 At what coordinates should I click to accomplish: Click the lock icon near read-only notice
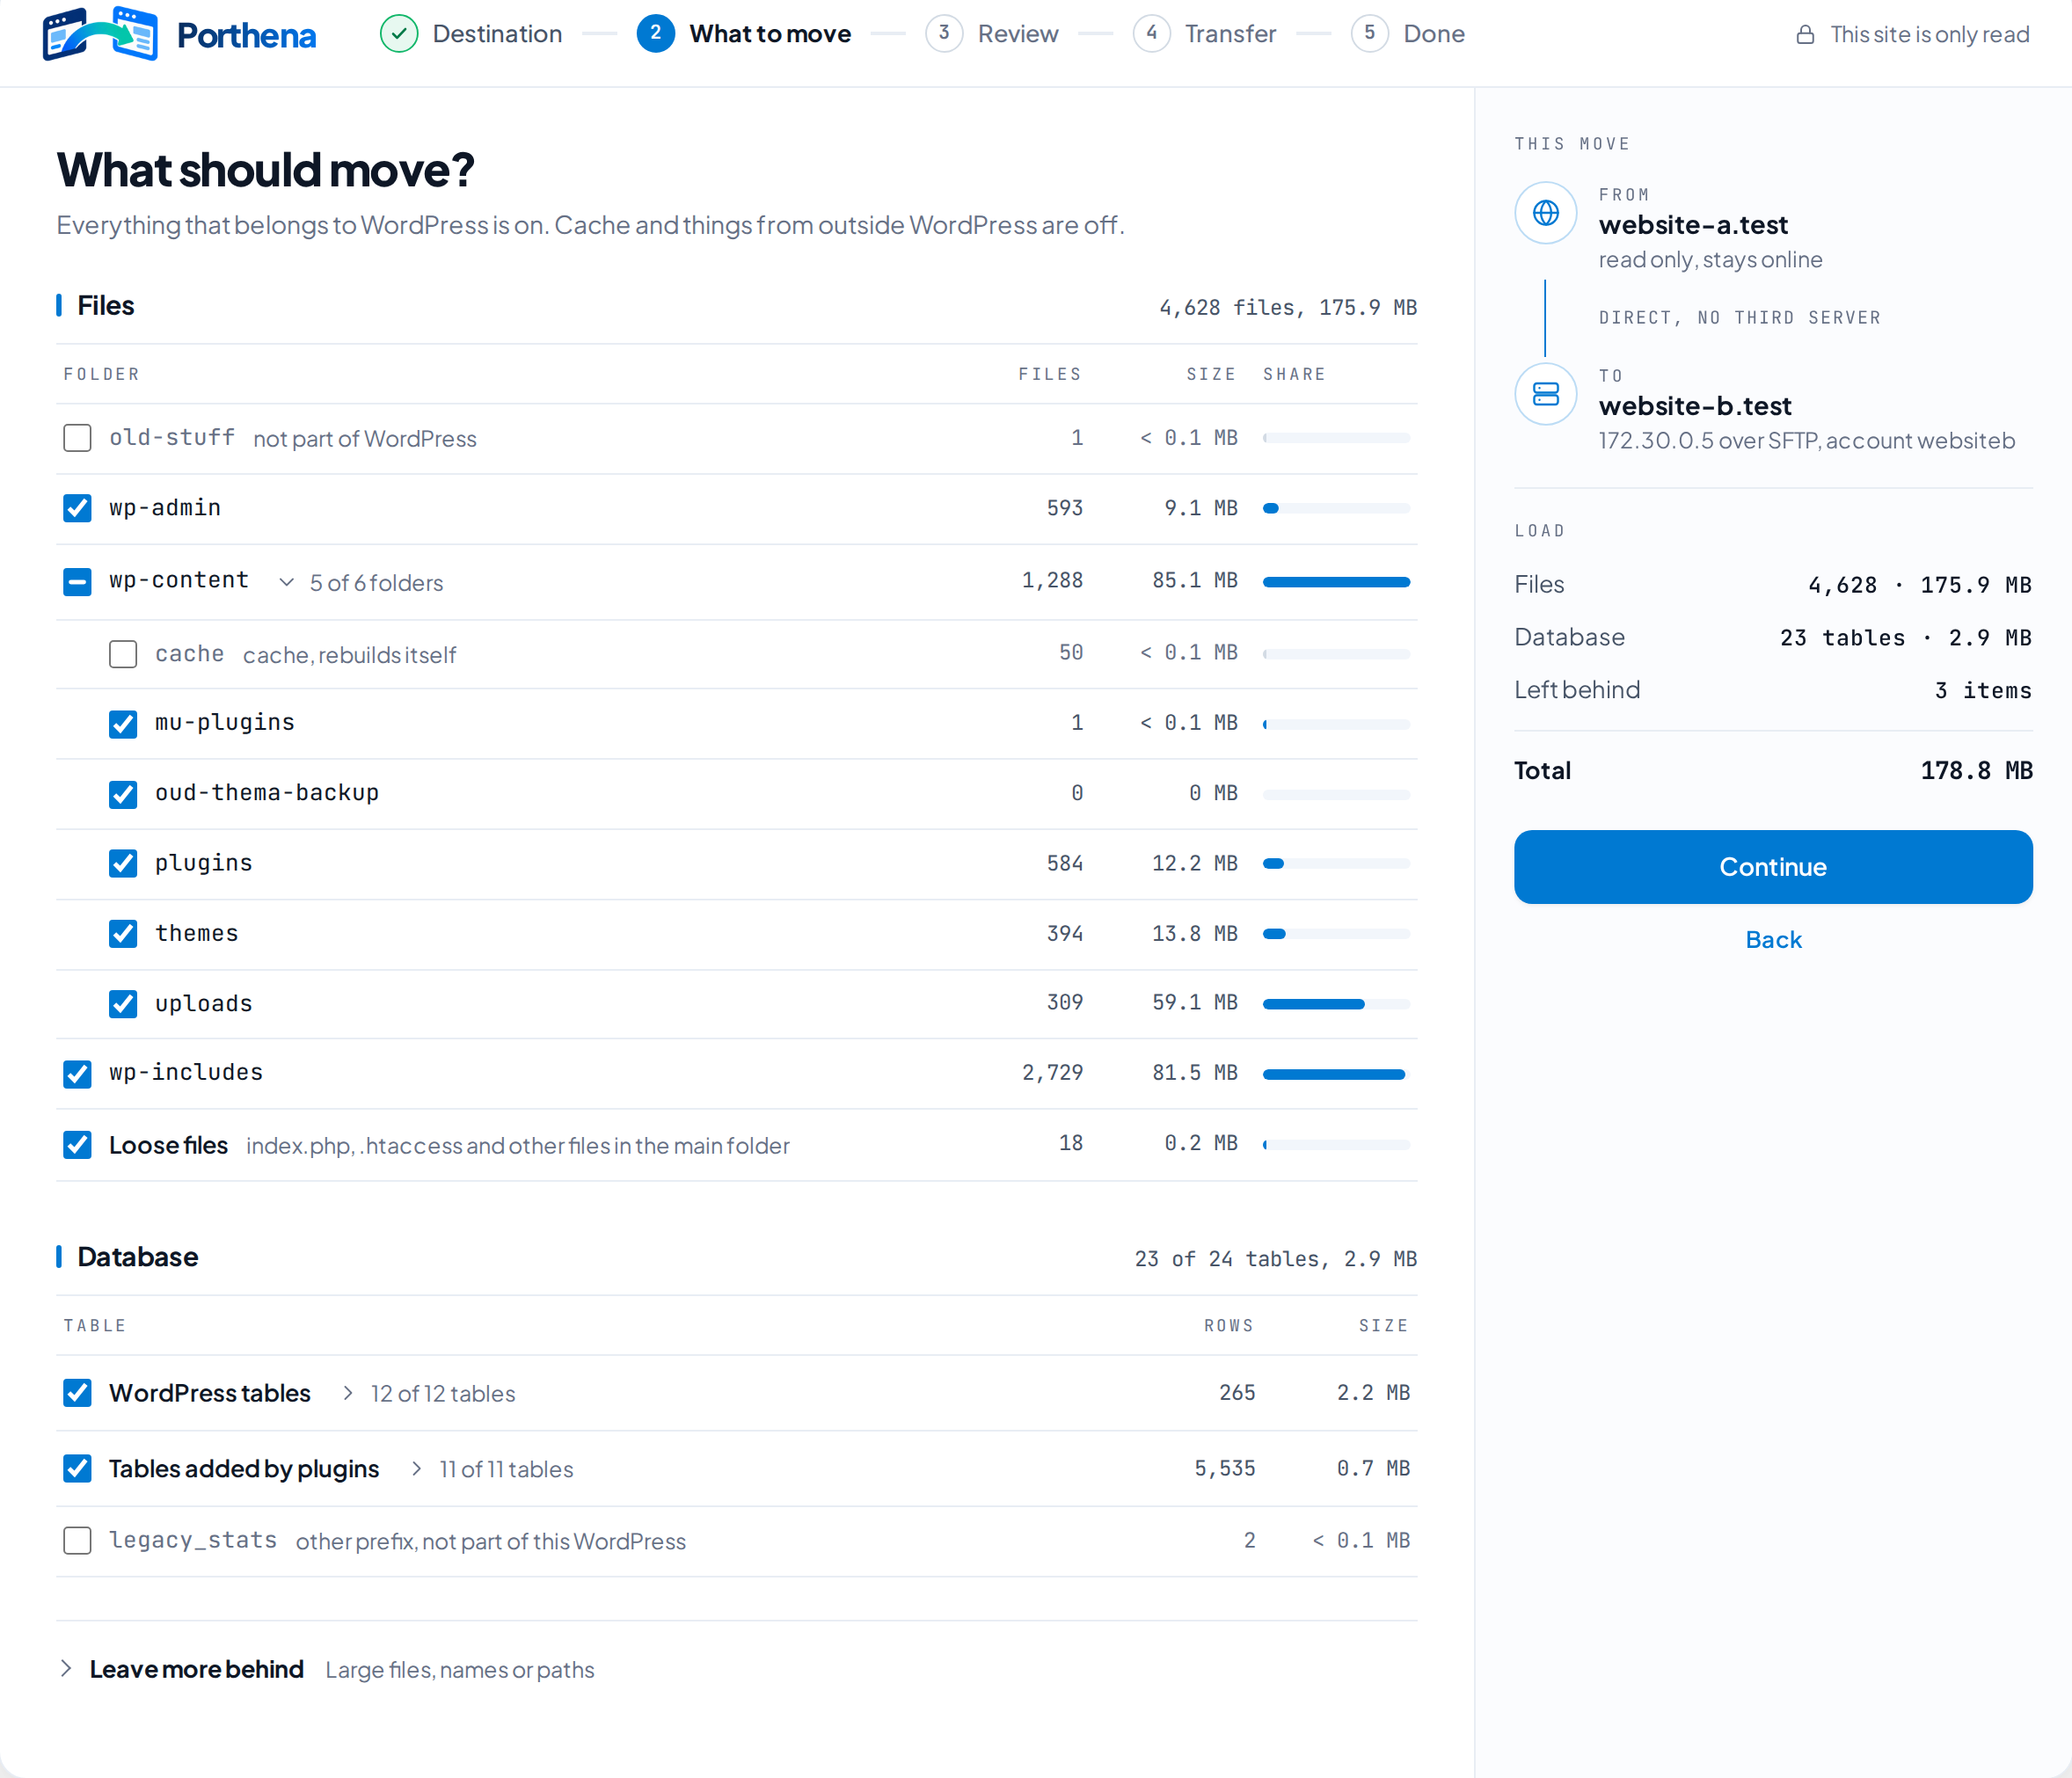coord(1805,35)
